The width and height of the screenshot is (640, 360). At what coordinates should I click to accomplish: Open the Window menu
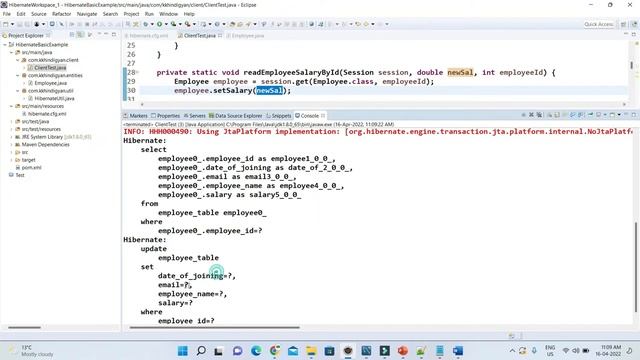(168, 14)
